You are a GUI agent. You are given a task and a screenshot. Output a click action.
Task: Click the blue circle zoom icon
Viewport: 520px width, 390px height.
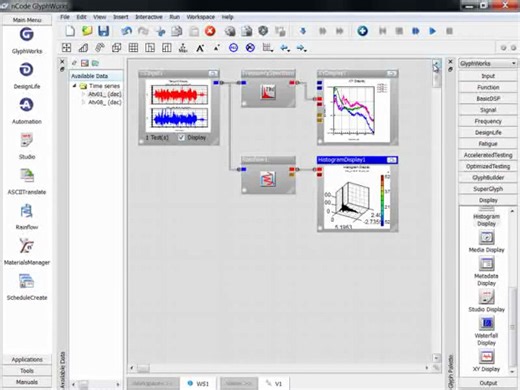(233, 48)
